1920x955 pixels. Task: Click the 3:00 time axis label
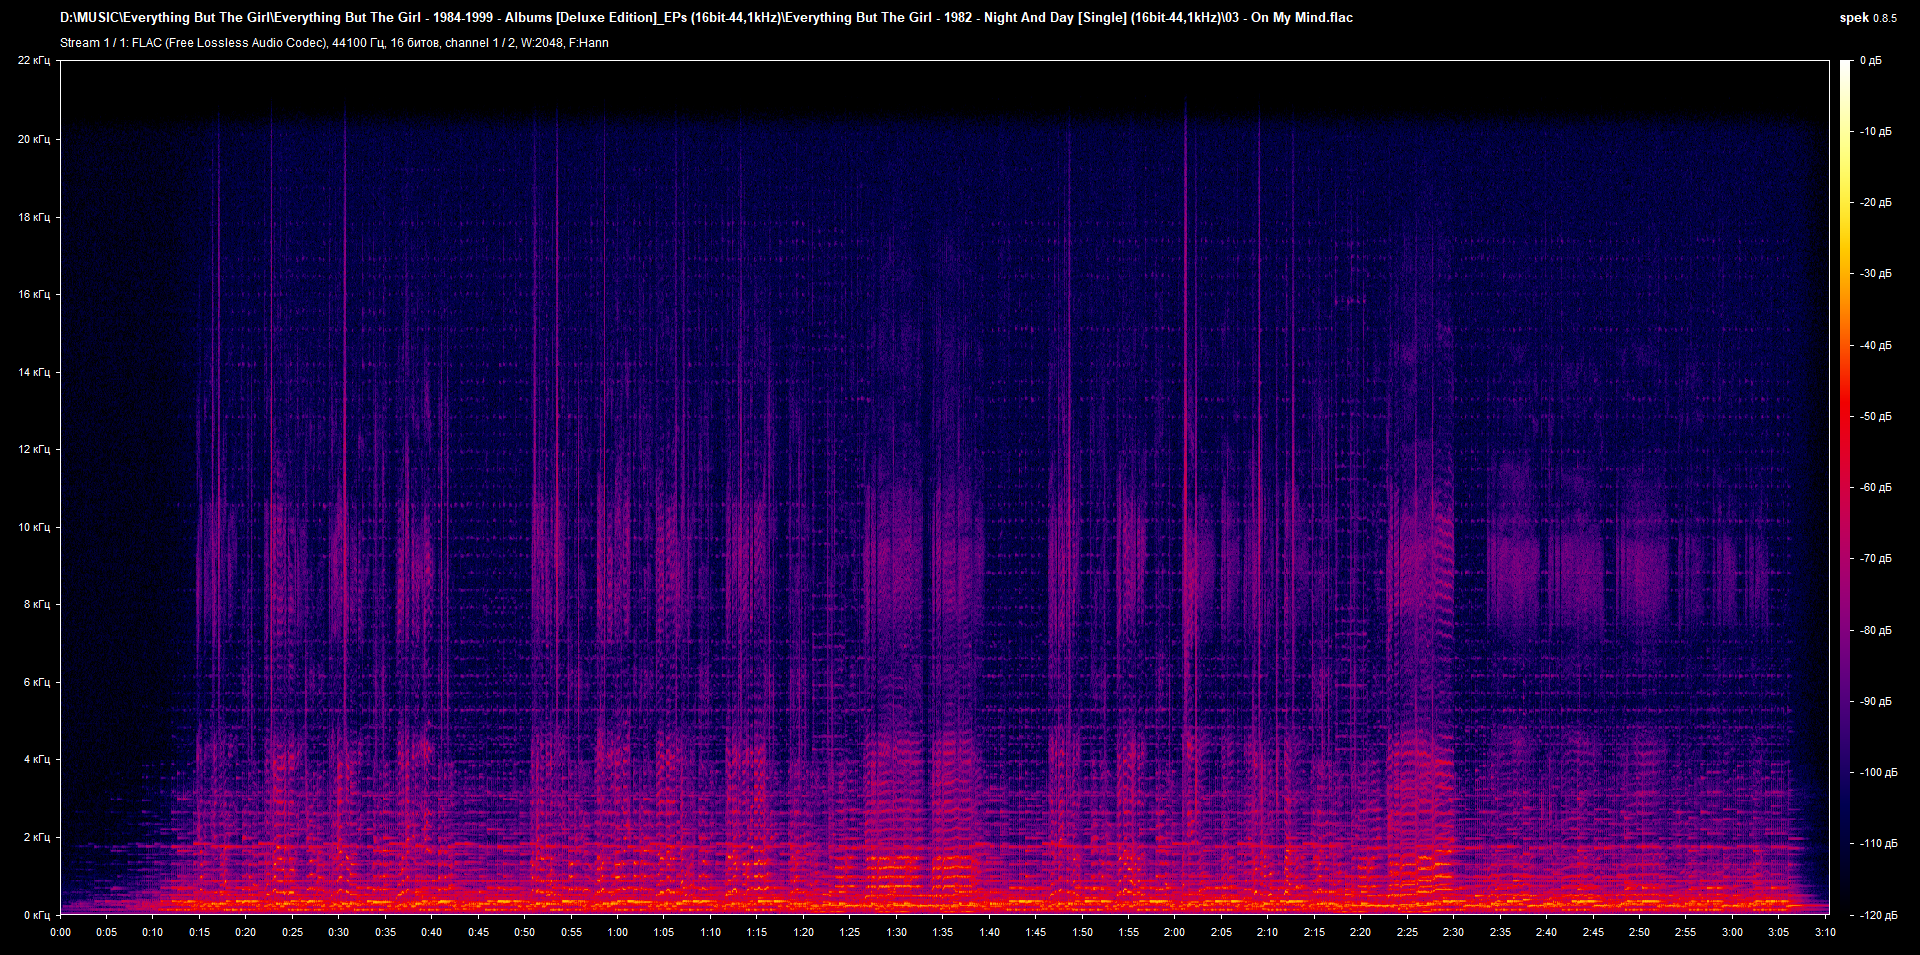coord(1732,932)
